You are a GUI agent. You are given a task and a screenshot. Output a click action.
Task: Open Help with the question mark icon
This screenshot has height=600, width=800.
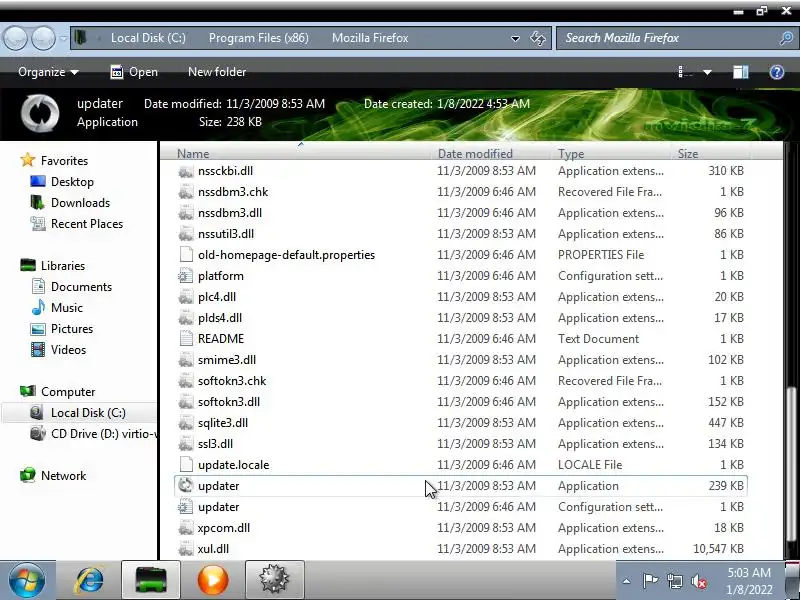click(x=777, y=72)
